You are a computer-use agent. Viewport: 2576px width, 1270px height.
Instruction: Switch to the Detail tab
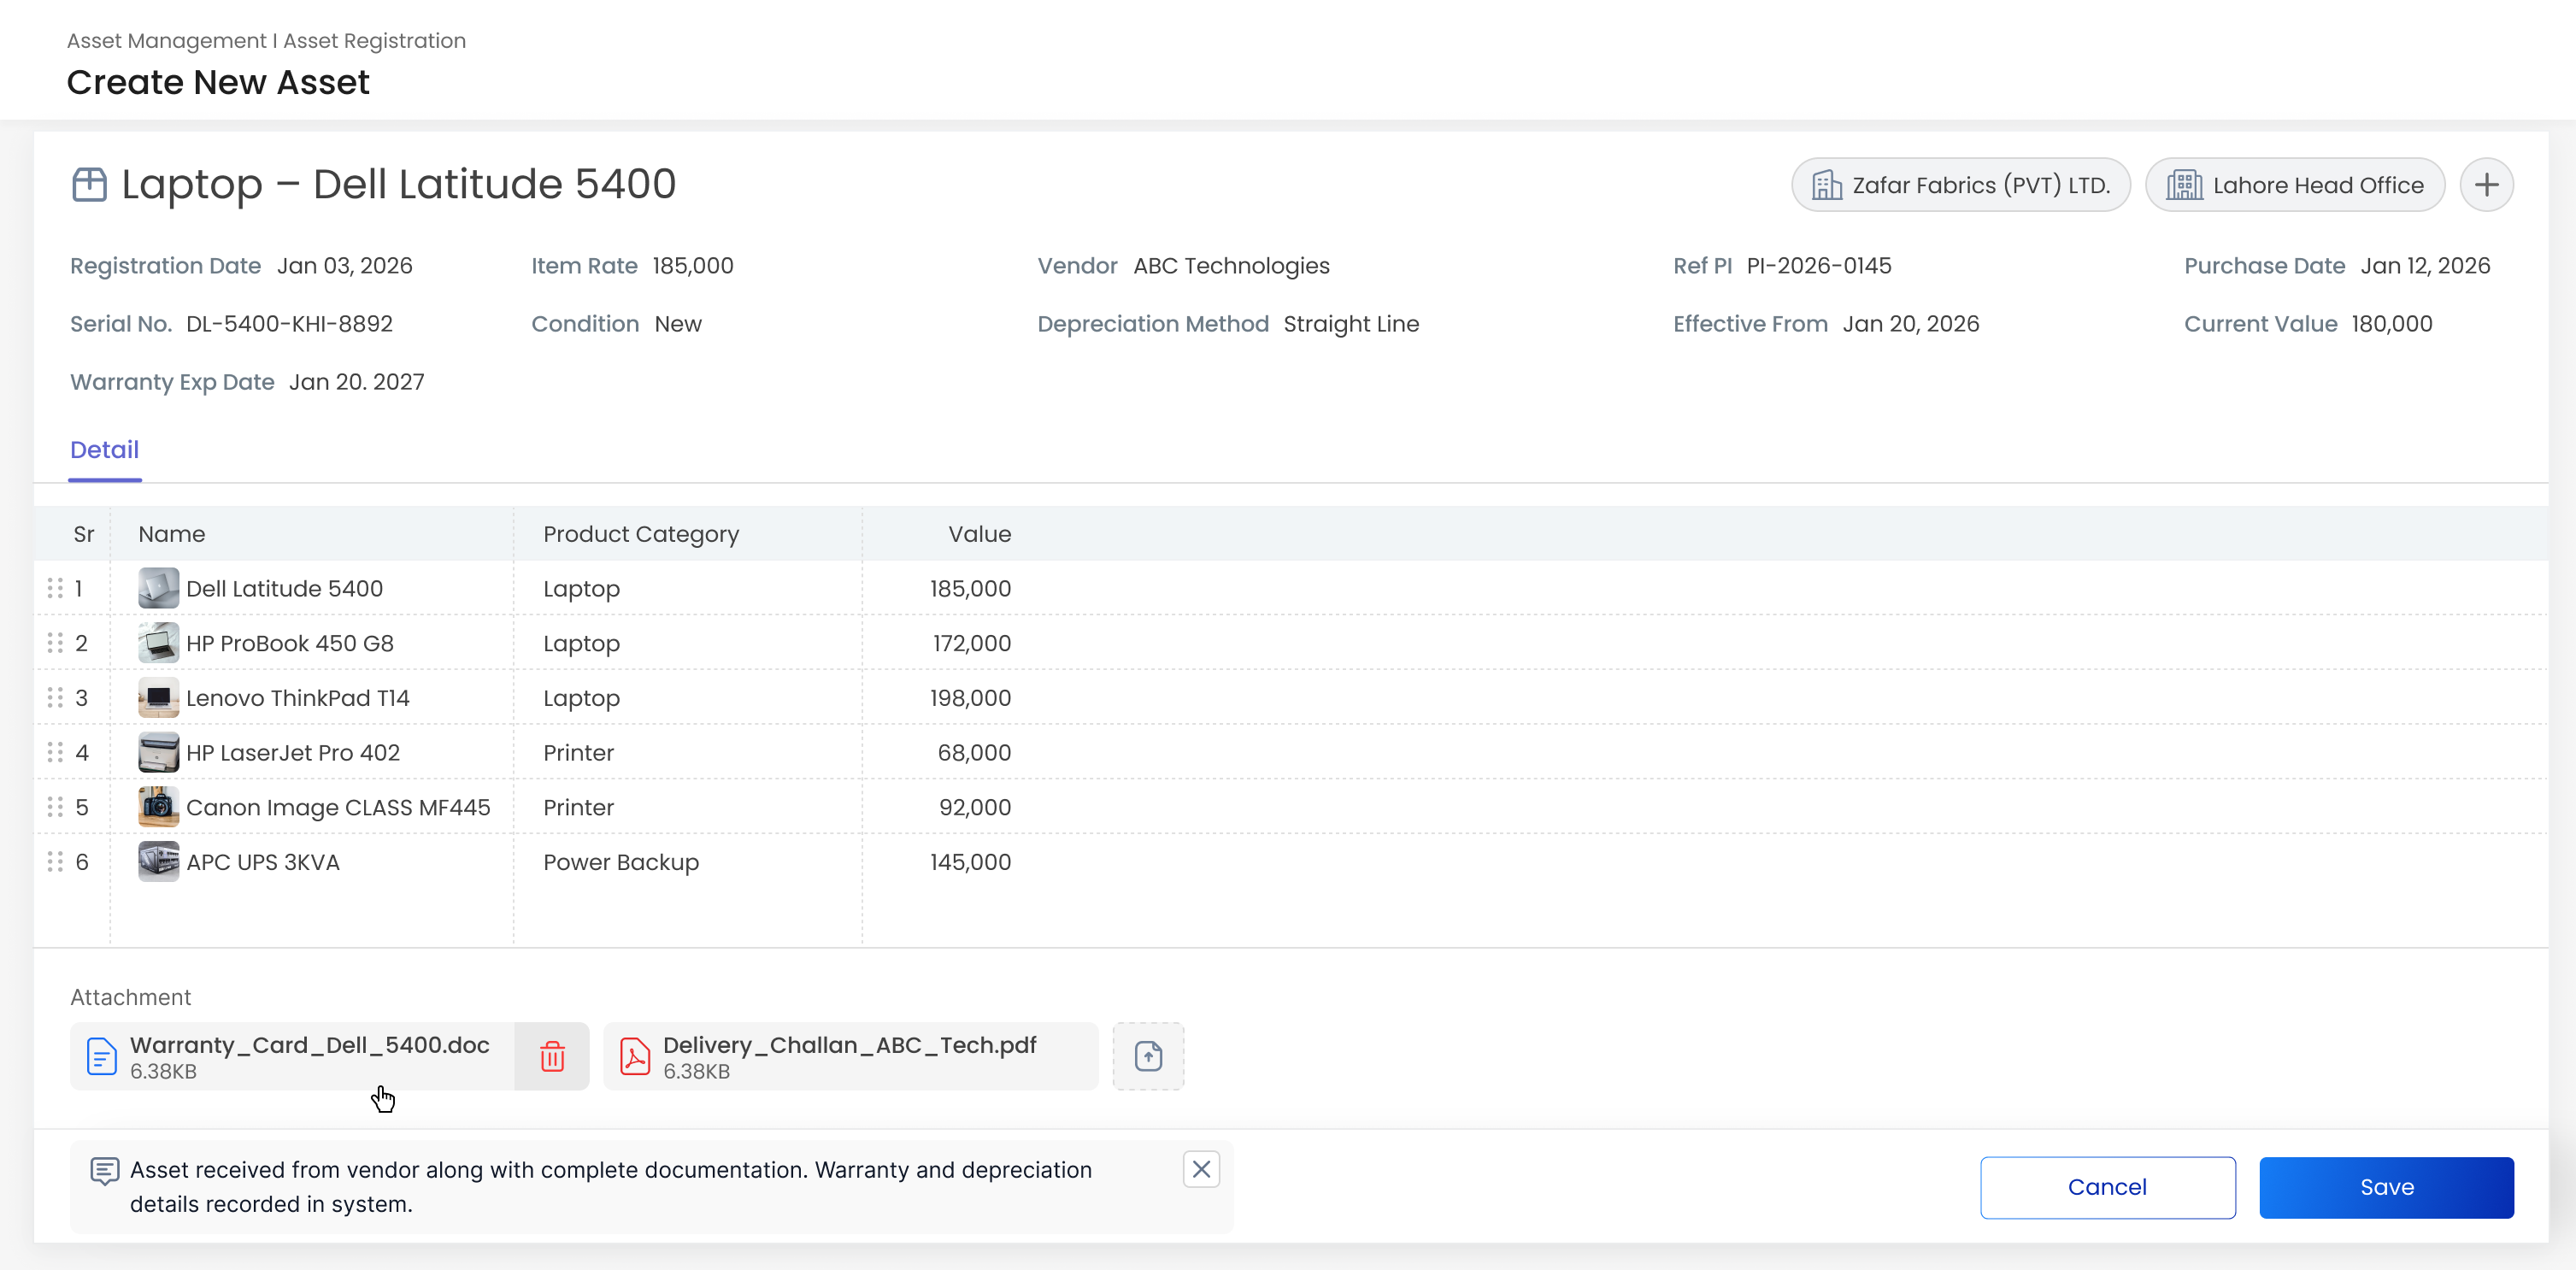(104, 450)
